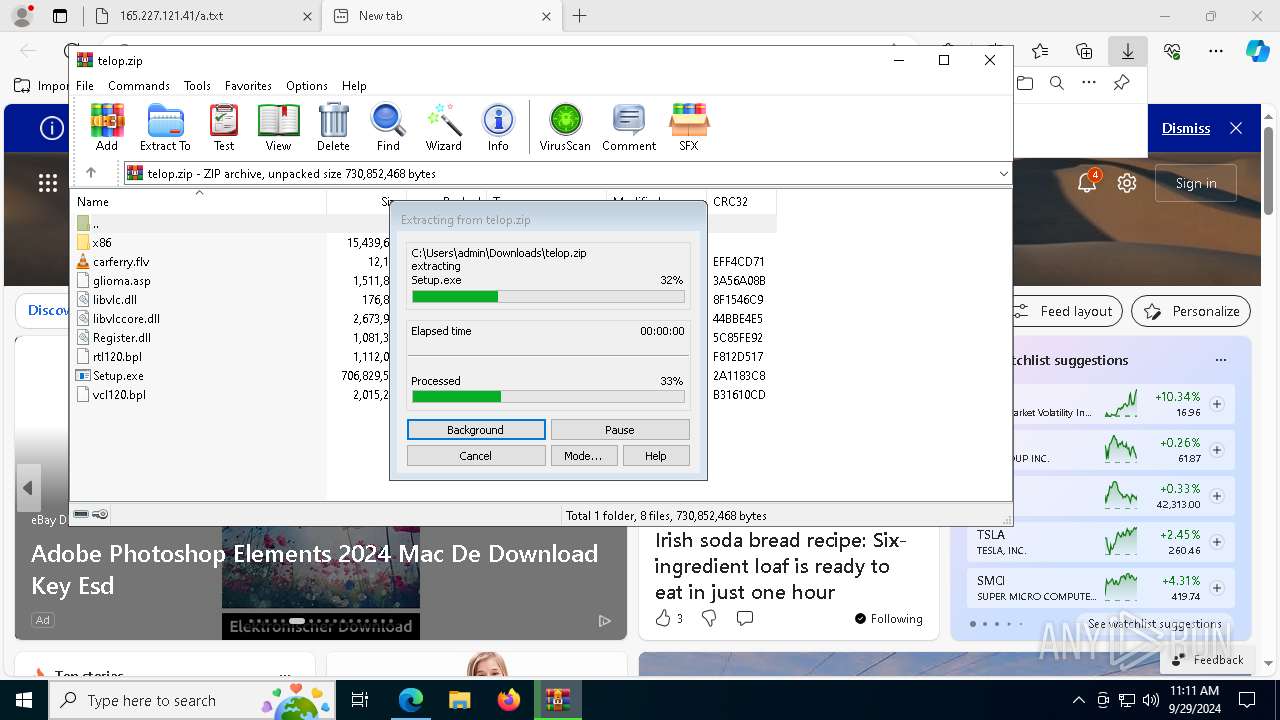Open the Windows Start menu
The width and height of the screenshot is (1280, 720).
coord(24,700)
